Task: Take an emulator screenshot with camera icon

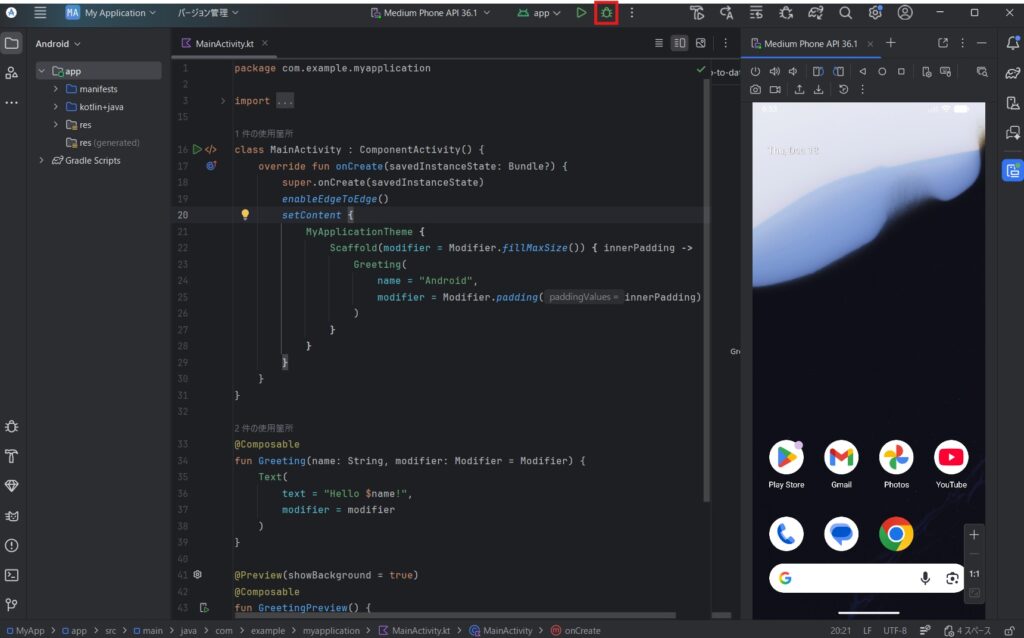Action: click(x=756, y=90)
